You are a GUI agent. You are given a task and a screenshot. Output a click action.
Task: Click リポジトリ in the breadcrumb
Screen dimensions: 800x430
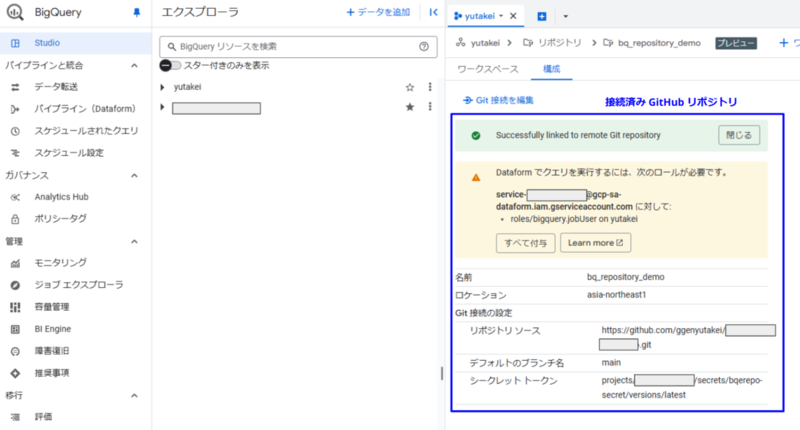click(x=560, y=43)
